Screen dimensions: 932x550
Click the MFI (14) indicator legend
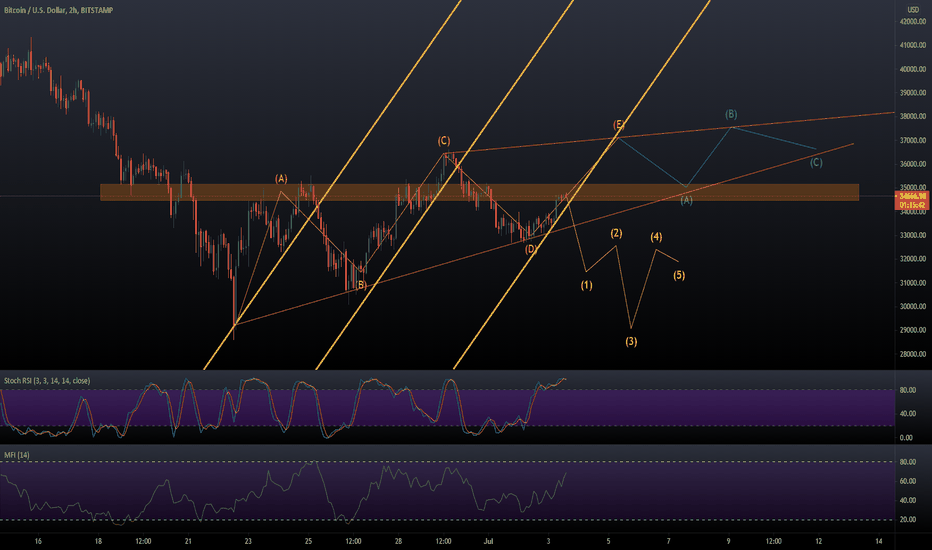[17, 455]
